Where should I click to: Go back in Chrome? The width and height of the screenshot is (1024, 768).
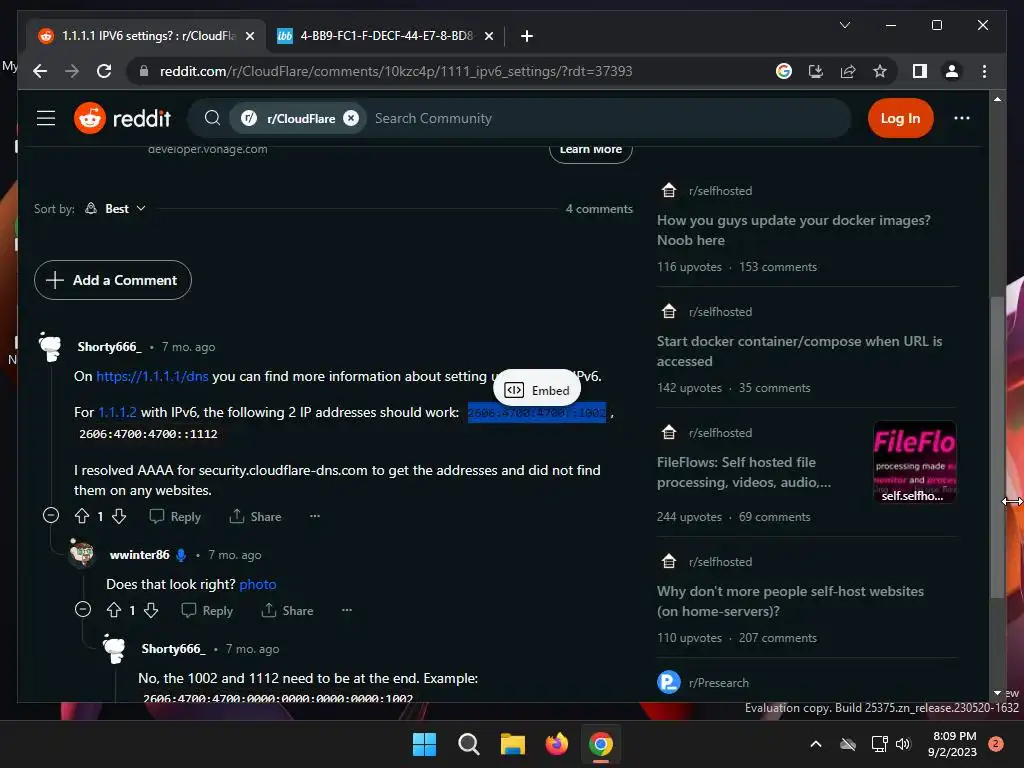click(40, 71)
